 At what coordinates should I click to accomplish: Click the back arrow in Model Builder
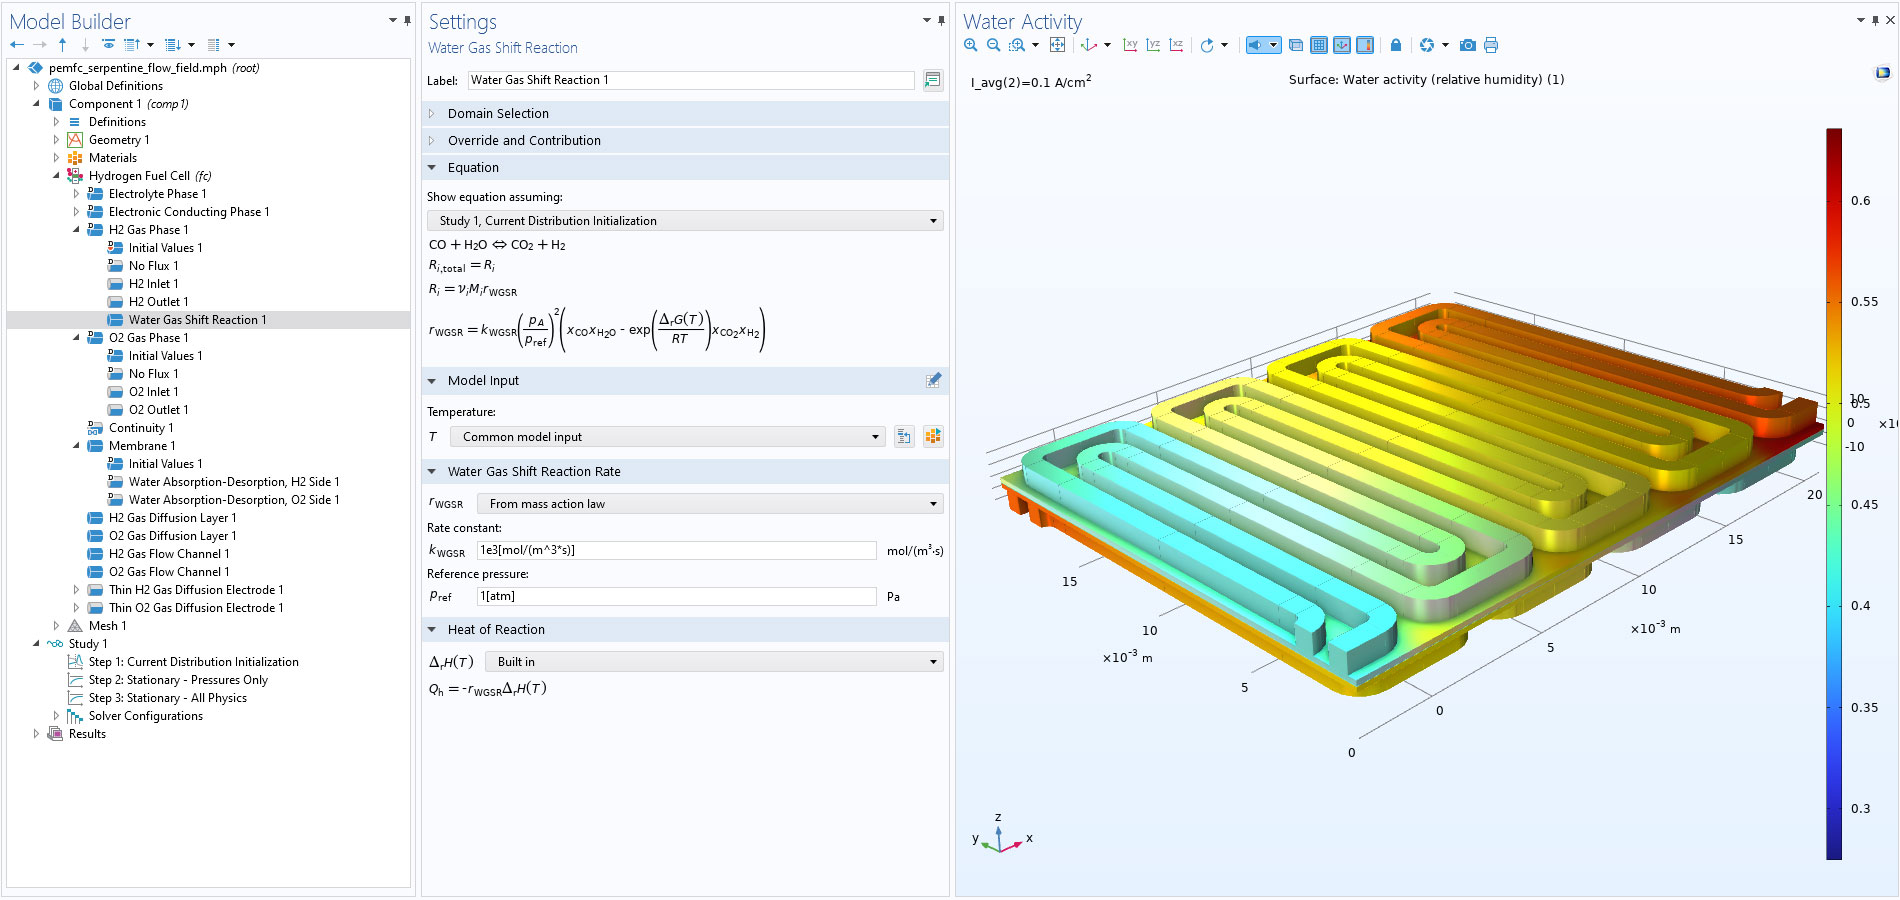point(17,45)
